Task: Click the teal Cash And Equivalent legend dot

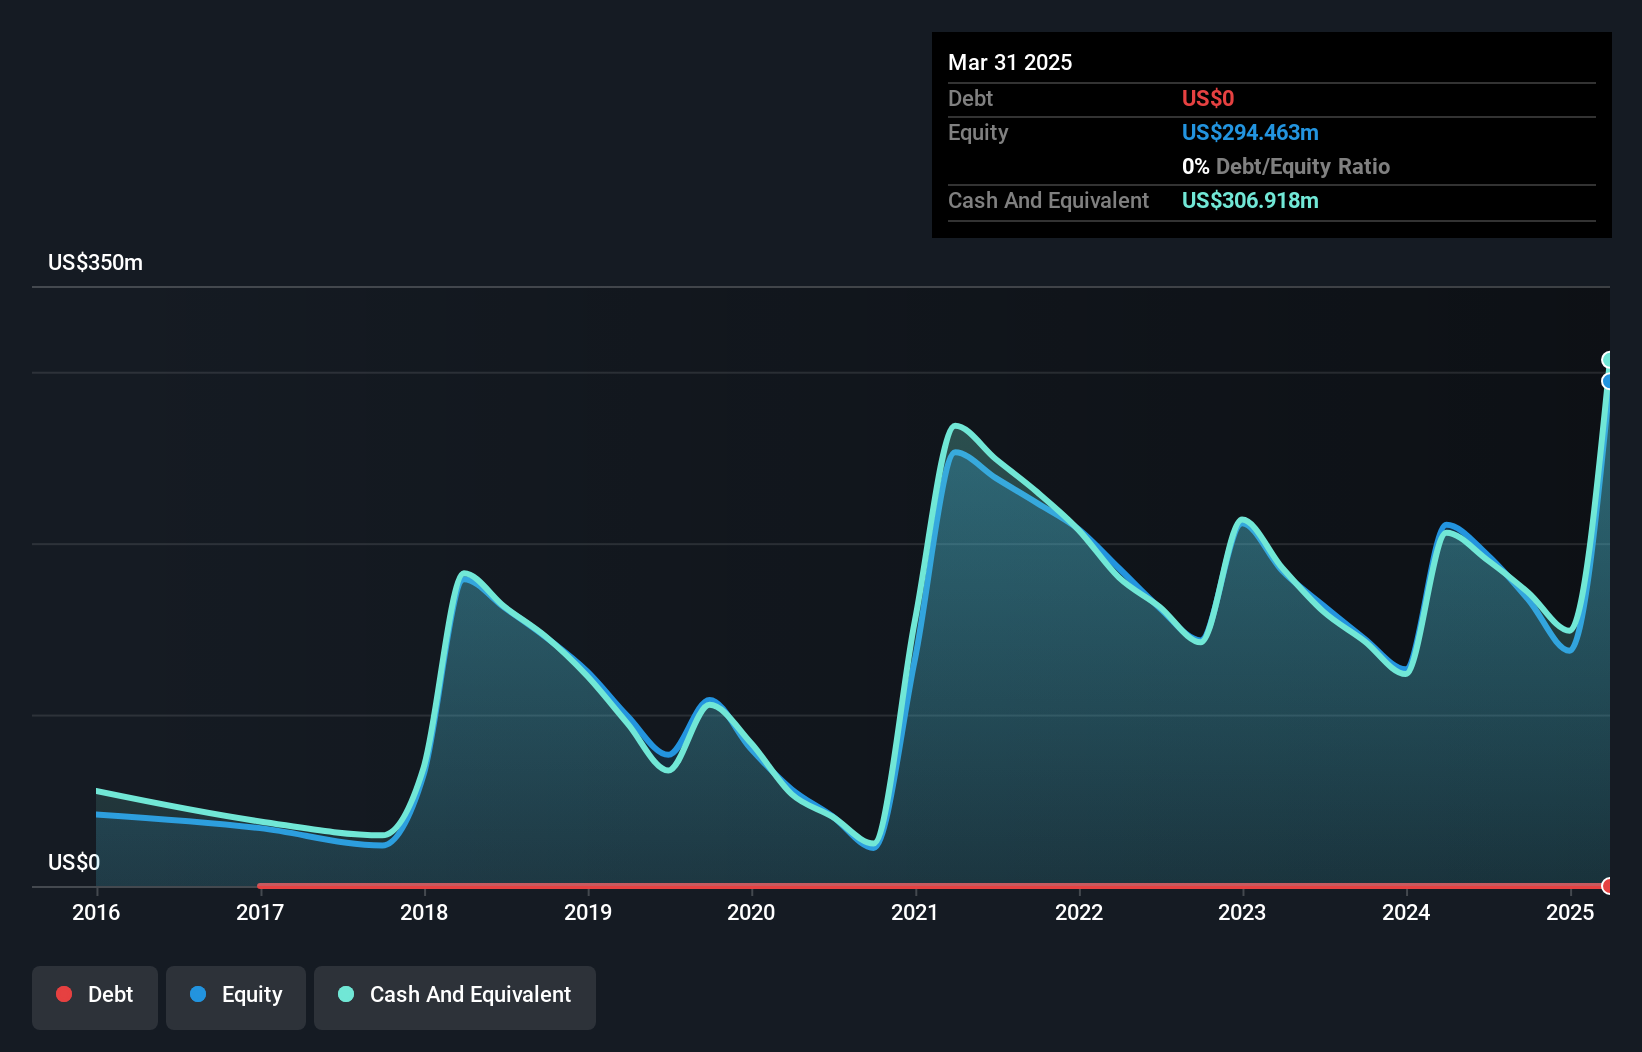Action: [x=345, y=994]
